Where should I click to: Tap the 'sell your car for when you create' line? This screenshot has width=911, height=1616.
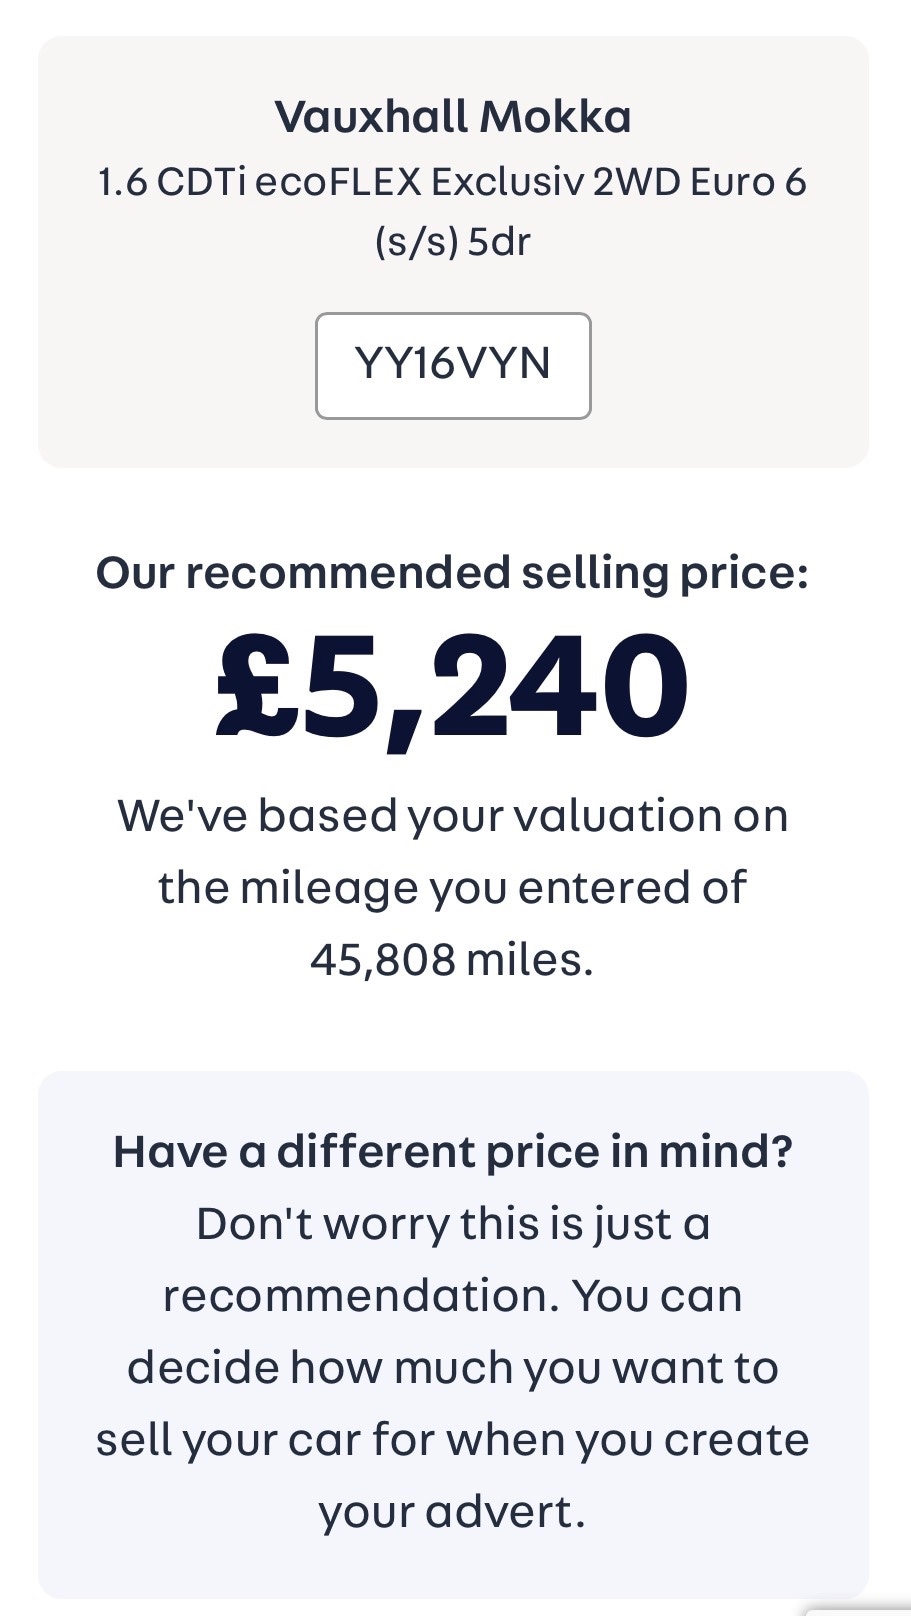[453, 1440]
